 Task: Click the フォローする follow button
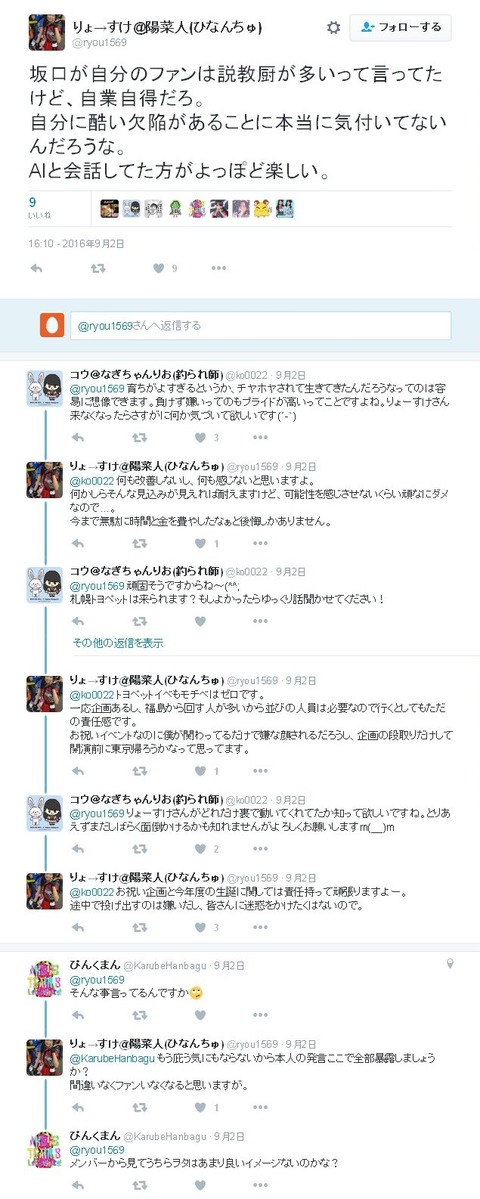pos(400,28)
